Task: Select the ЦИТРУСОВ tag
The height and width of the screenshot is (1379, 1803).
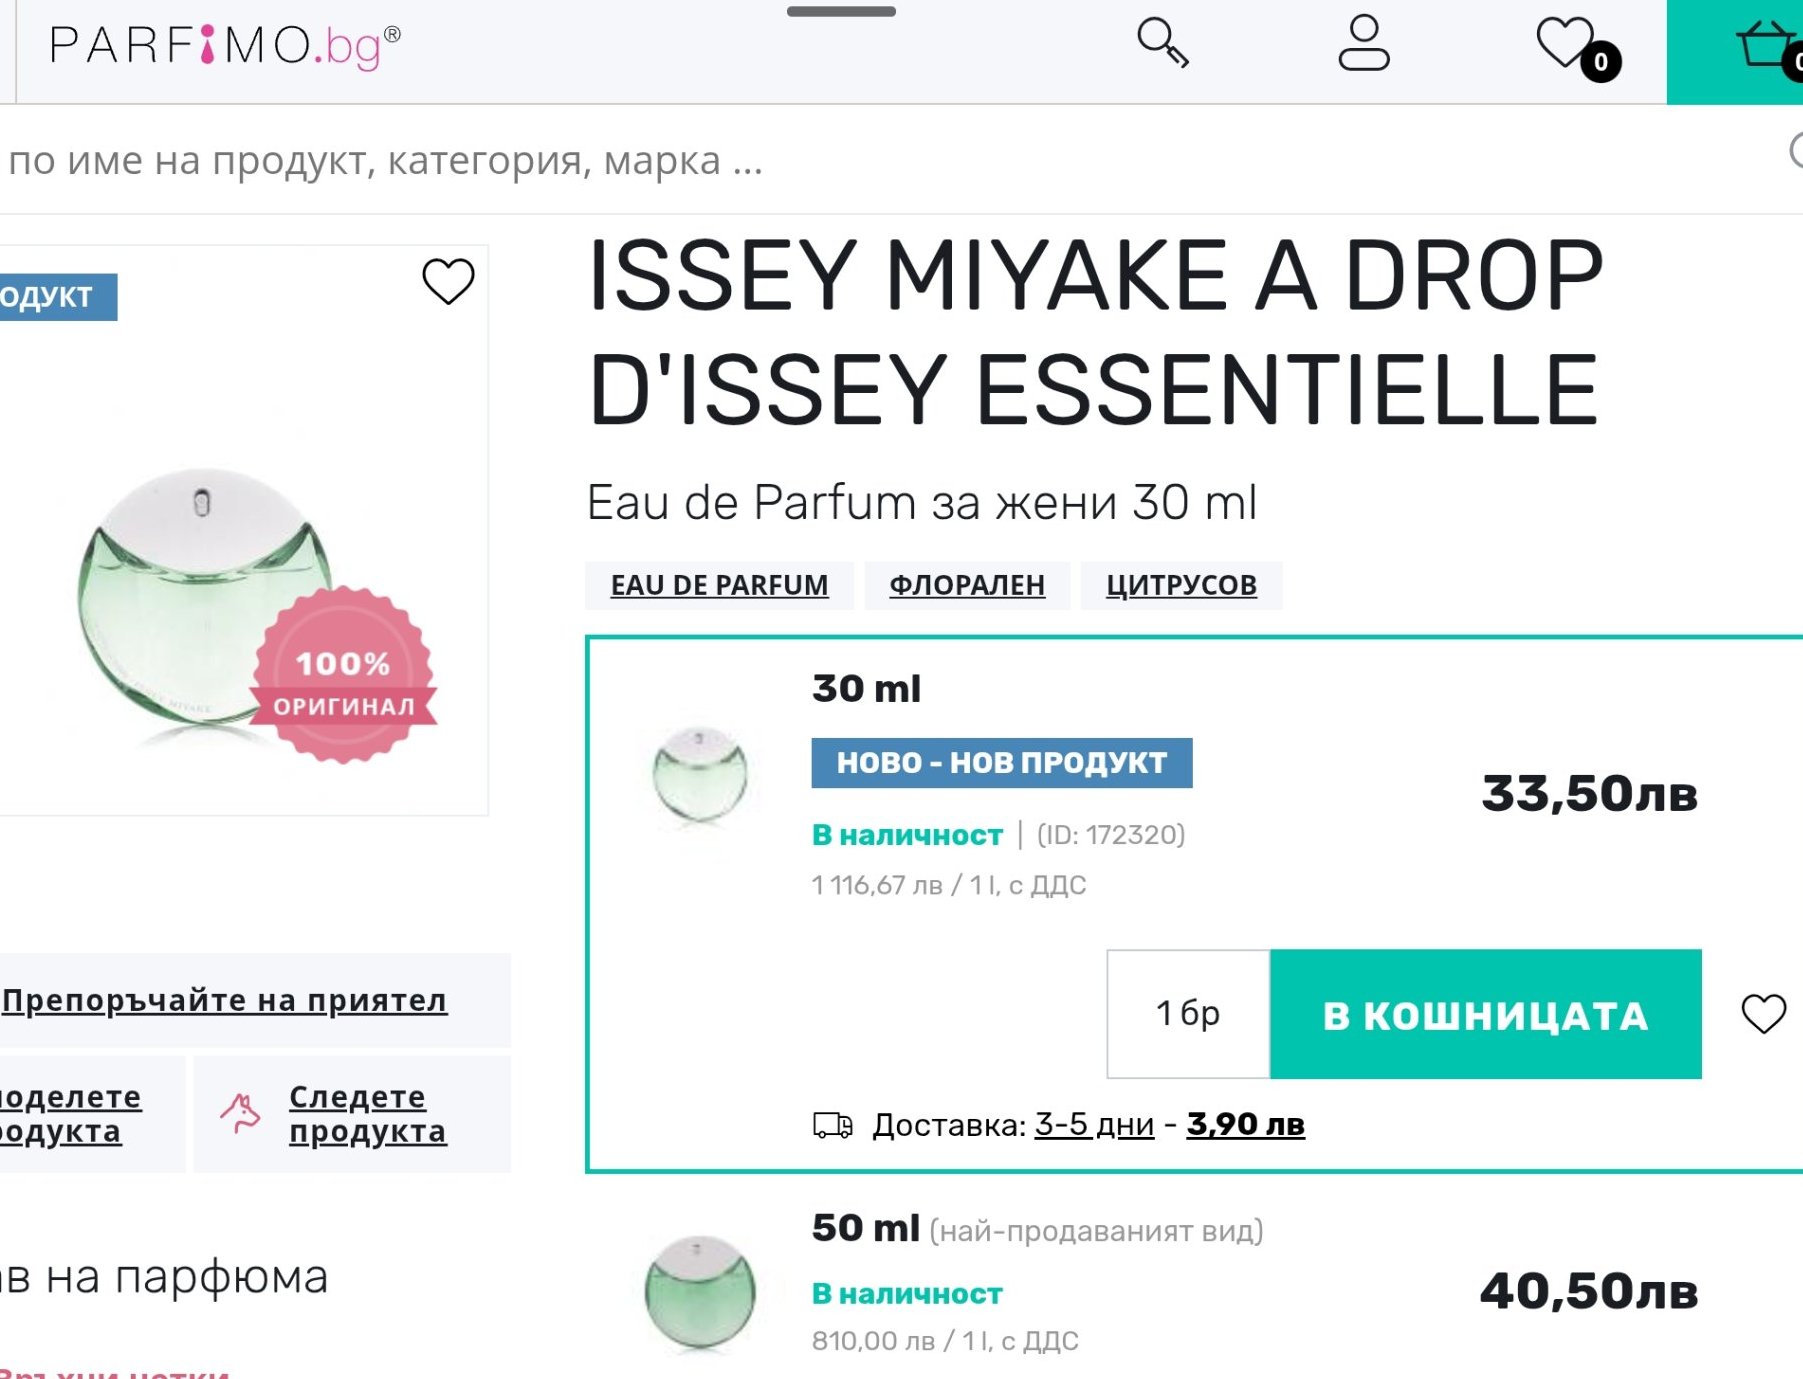Action: coord(1181,585)
